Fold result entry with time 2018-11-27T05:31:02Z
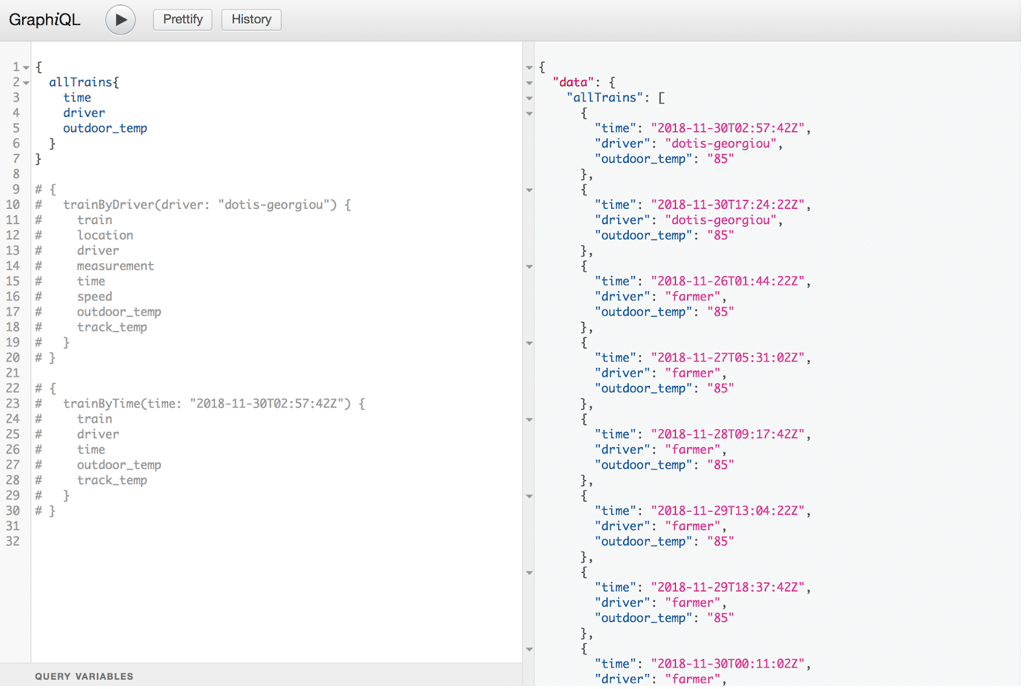1024x689 pixels. click(530, 343)
